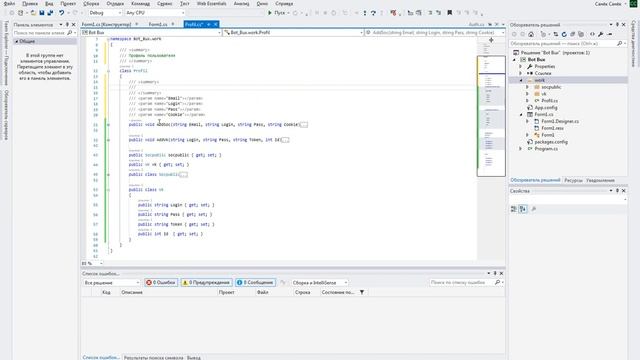Click the Save All icon in toolbar

(x=50, y=13)
